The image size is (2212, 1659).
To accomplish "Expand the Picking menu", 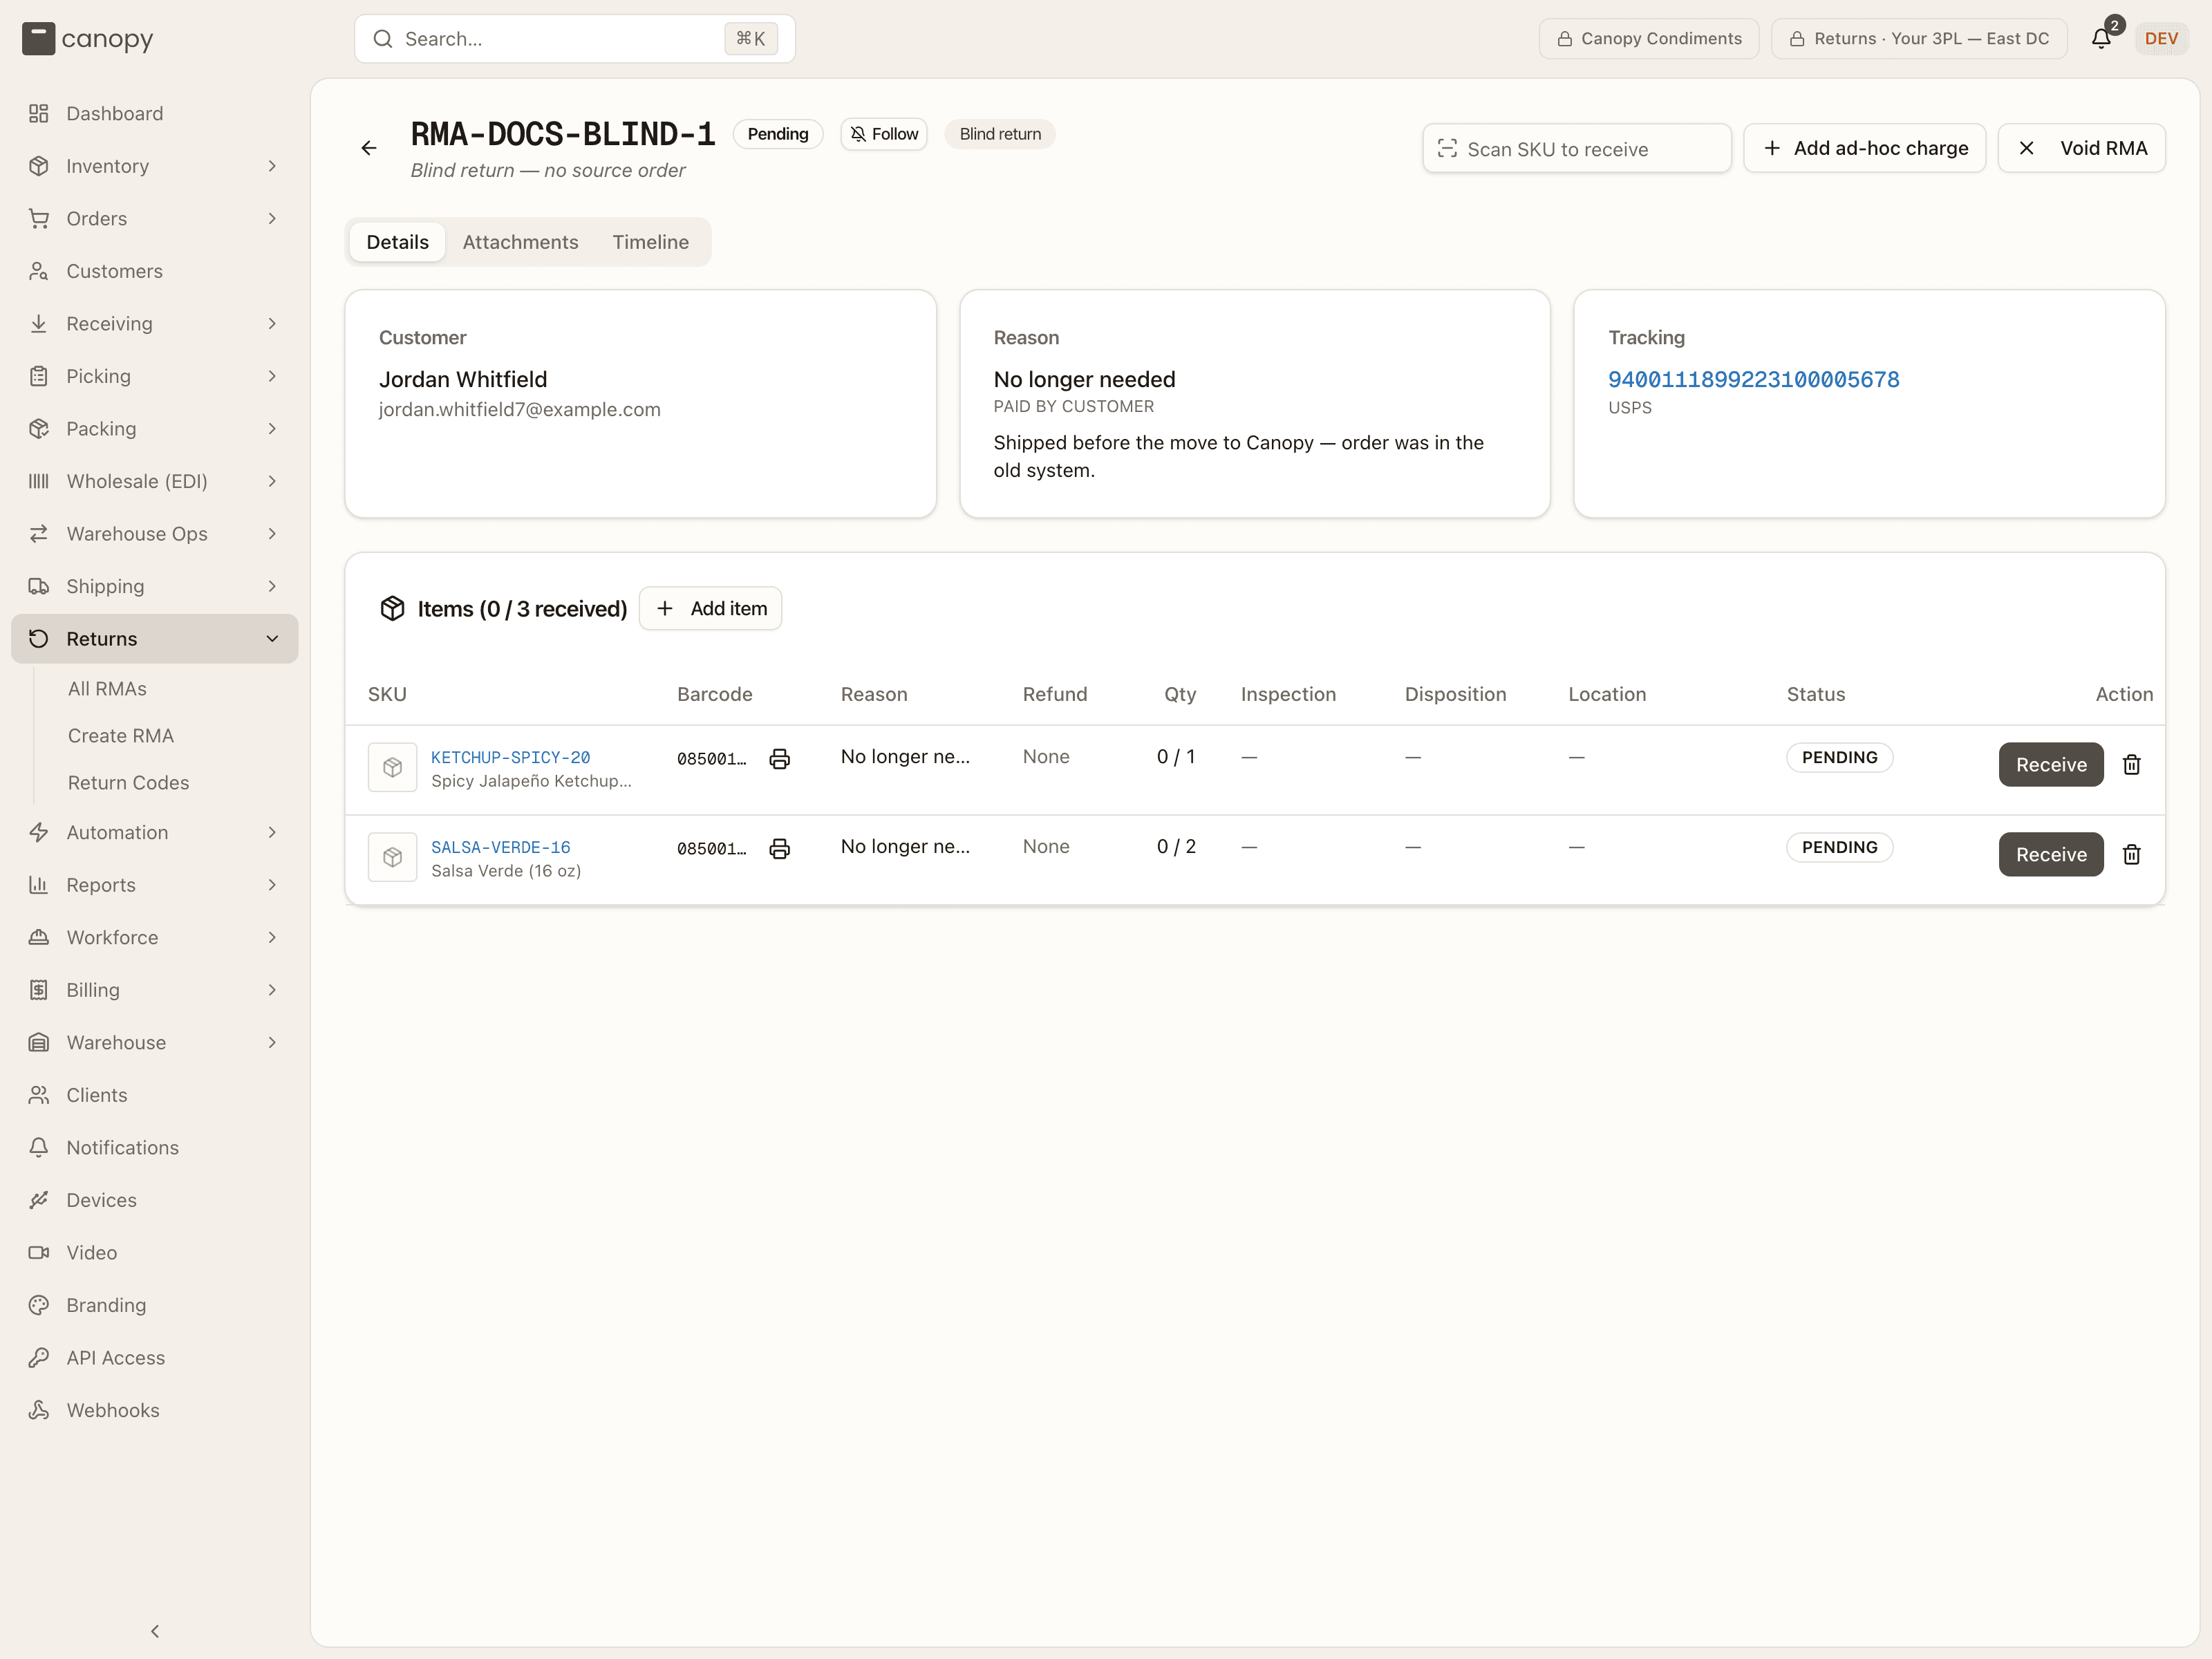I will tap(155, 376).
